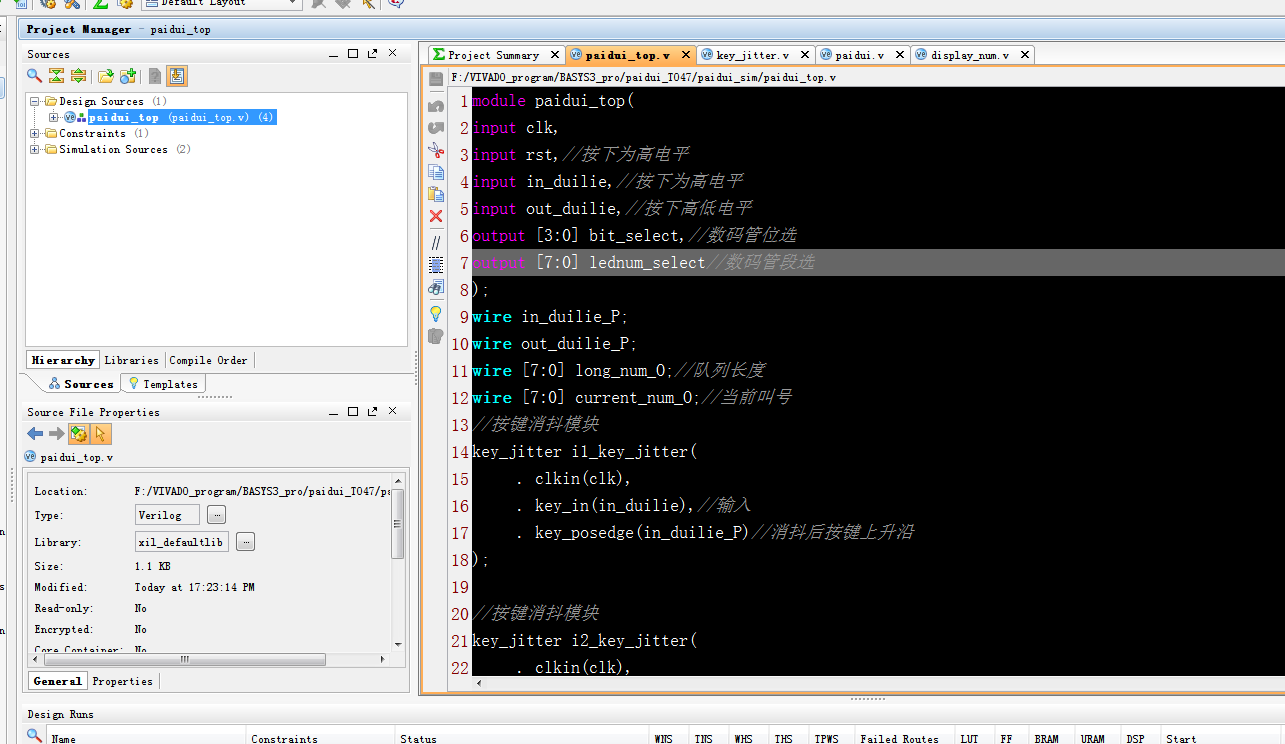Click the Add Sources icon
Screen dimensions: 1285x744
point(128,76)
